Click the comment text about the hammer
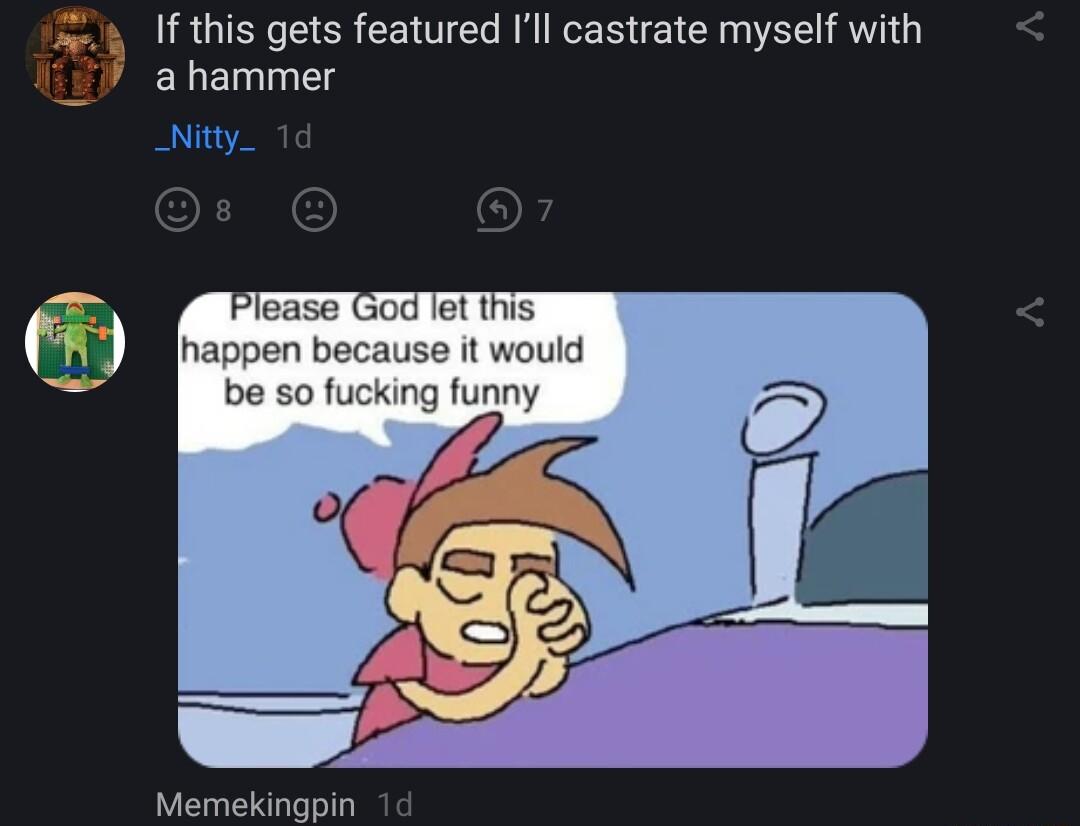The height and width of the screenshot is (826, 1080). 538,52
